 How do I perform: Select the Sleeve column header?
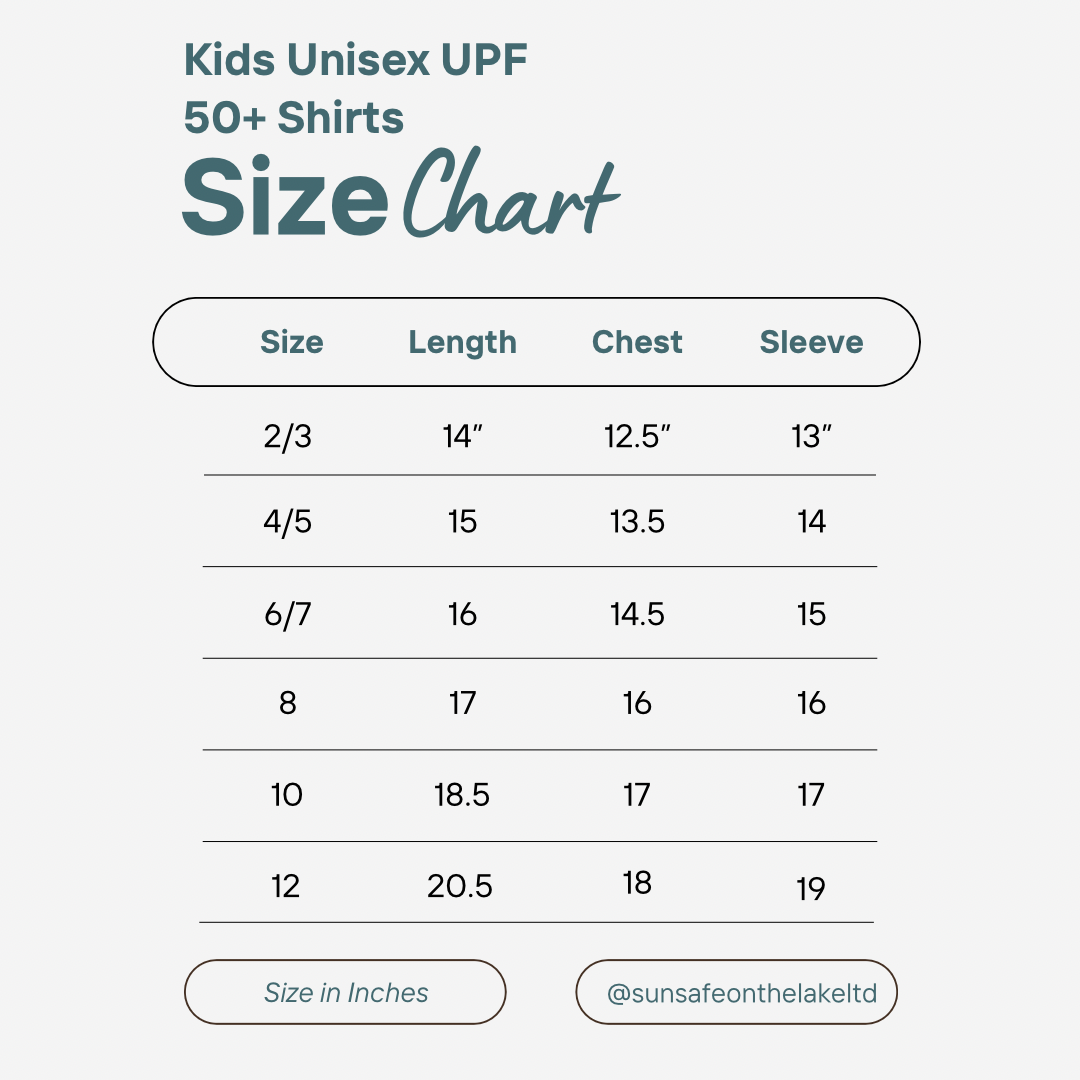click(x=811, y=342)
